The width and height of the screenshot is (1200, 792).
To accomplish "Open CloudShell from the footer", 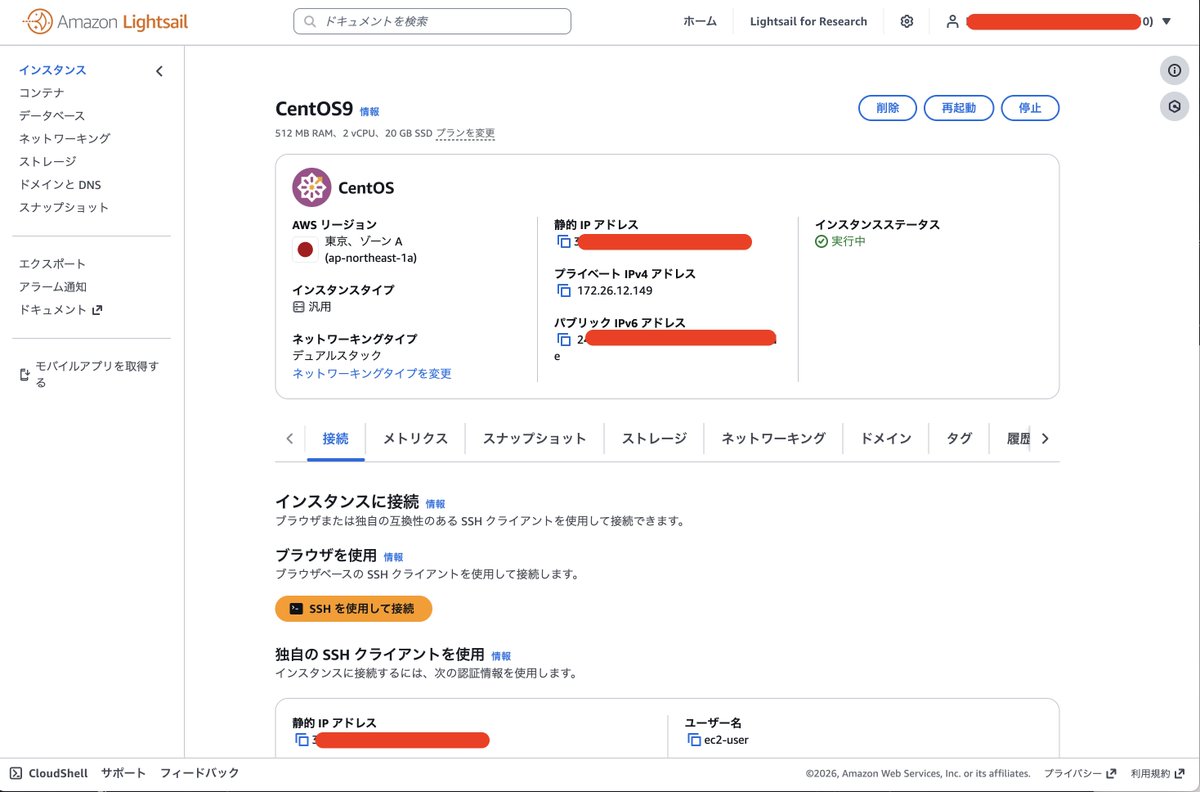I will (x=48, y=773).
